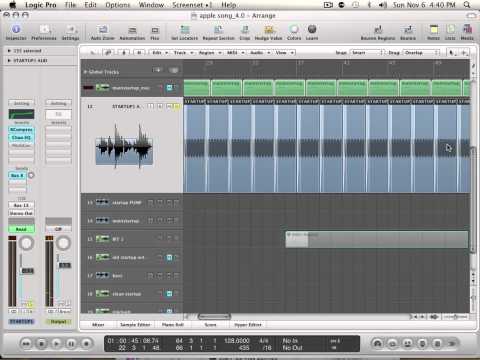Click the left volume fader on STARTUP1 channel
The height and width of the screenshot is (360, 480).
(27, 271)
